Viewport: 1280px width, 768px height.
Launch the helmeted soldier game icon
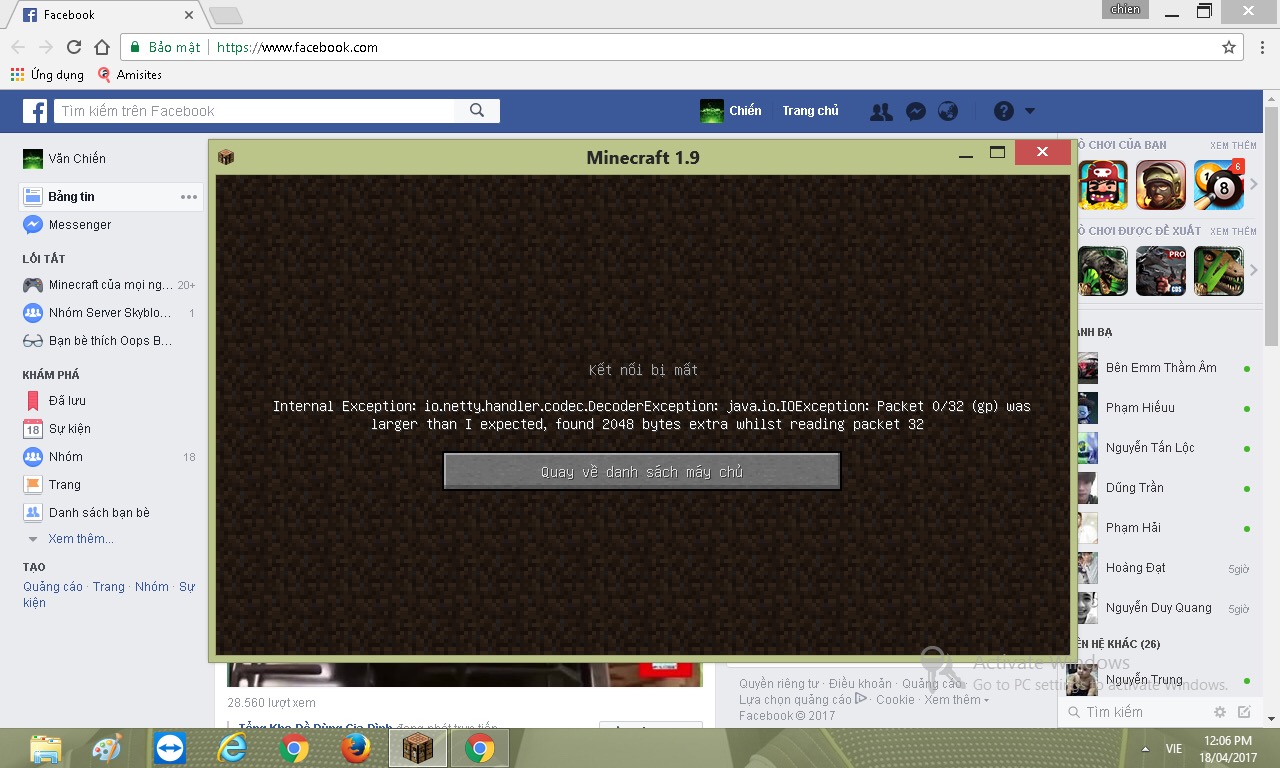click(x=1161, y=185)
